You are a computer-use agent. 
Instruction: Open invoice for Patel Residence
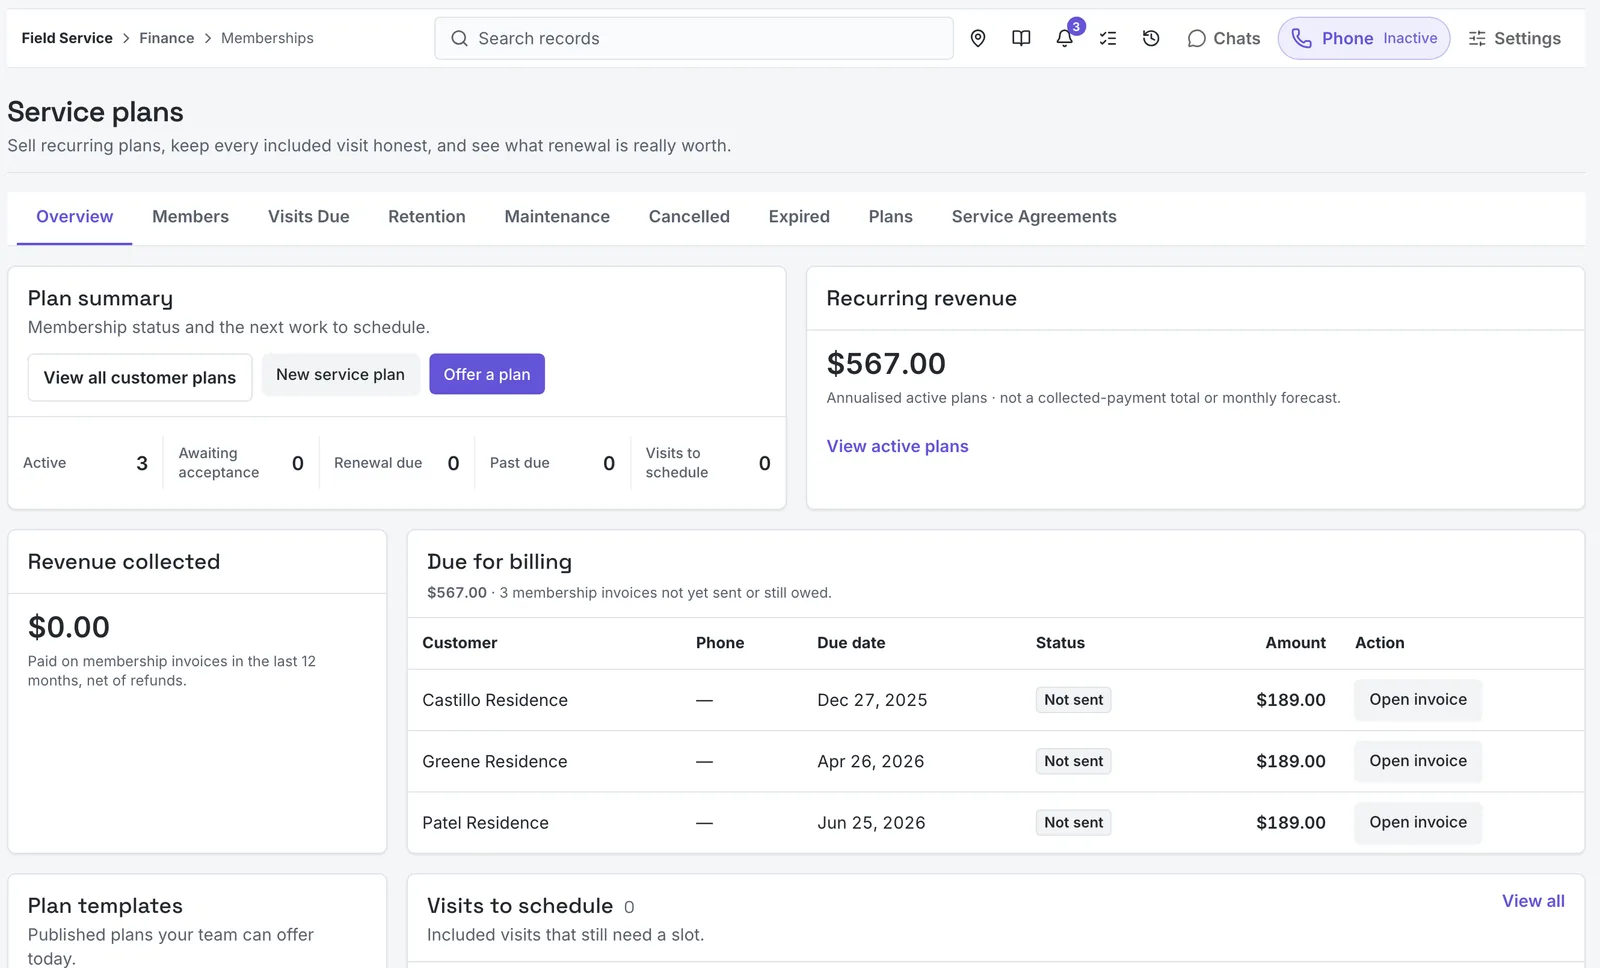[x=1418, y=822]
